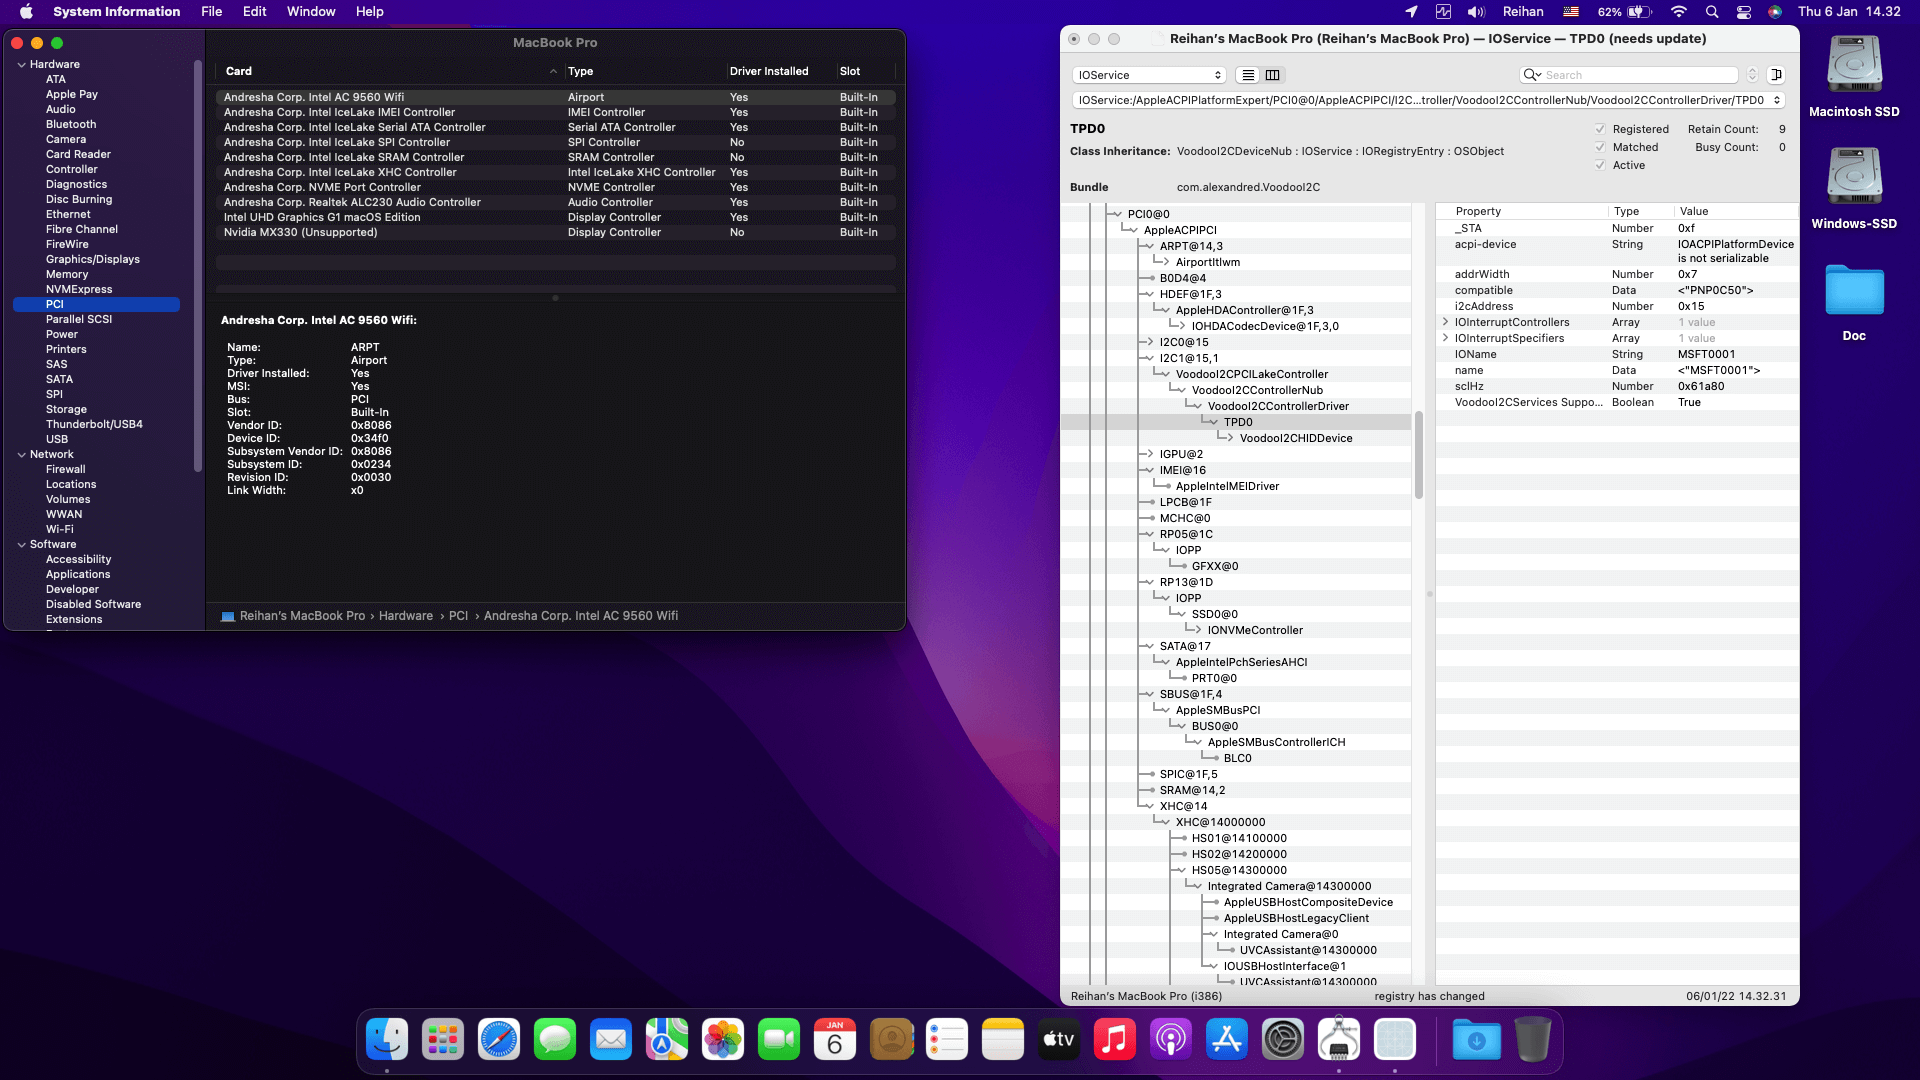Viewport: 1920px width, 1080px height.
Task: Click the Wi-Fi status icon in menu bar
Action: 1679,12
